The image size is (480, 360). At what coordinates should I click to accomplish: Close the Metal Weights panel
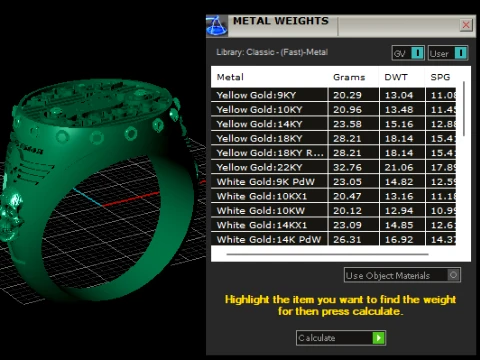(x=466, y=25)
